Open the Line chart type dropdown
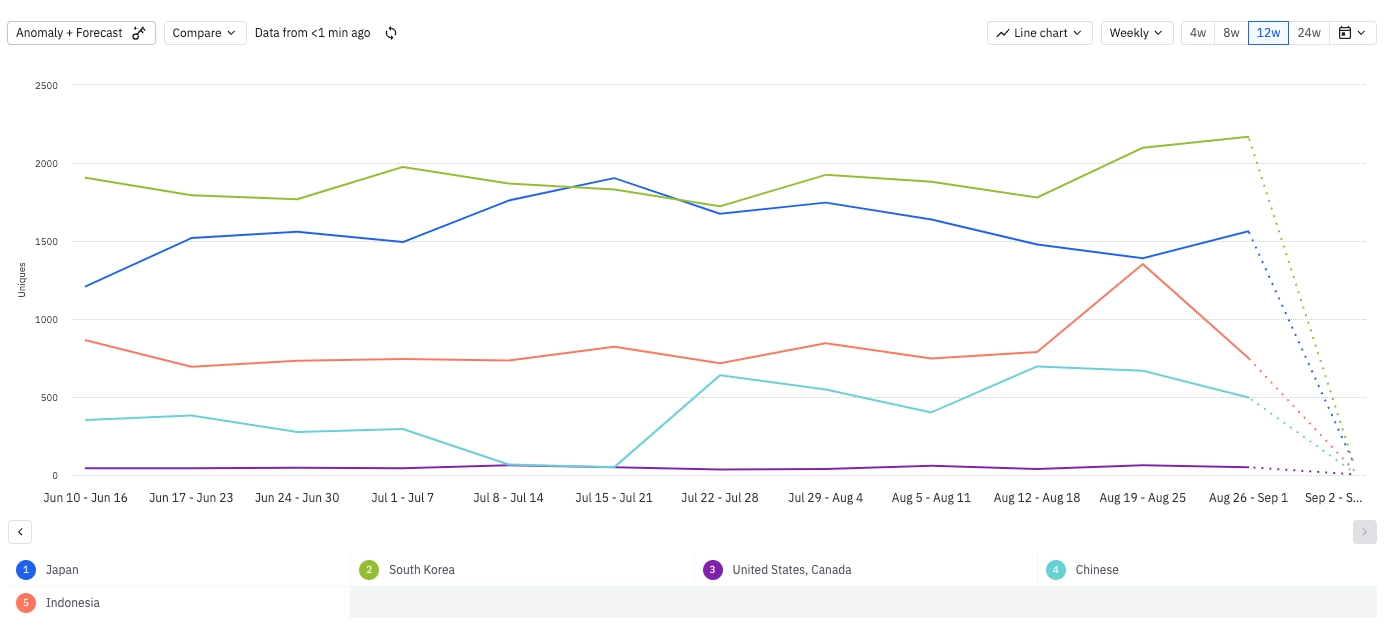The width and height of the screenshot is (1389, 633). (1040, 33)
